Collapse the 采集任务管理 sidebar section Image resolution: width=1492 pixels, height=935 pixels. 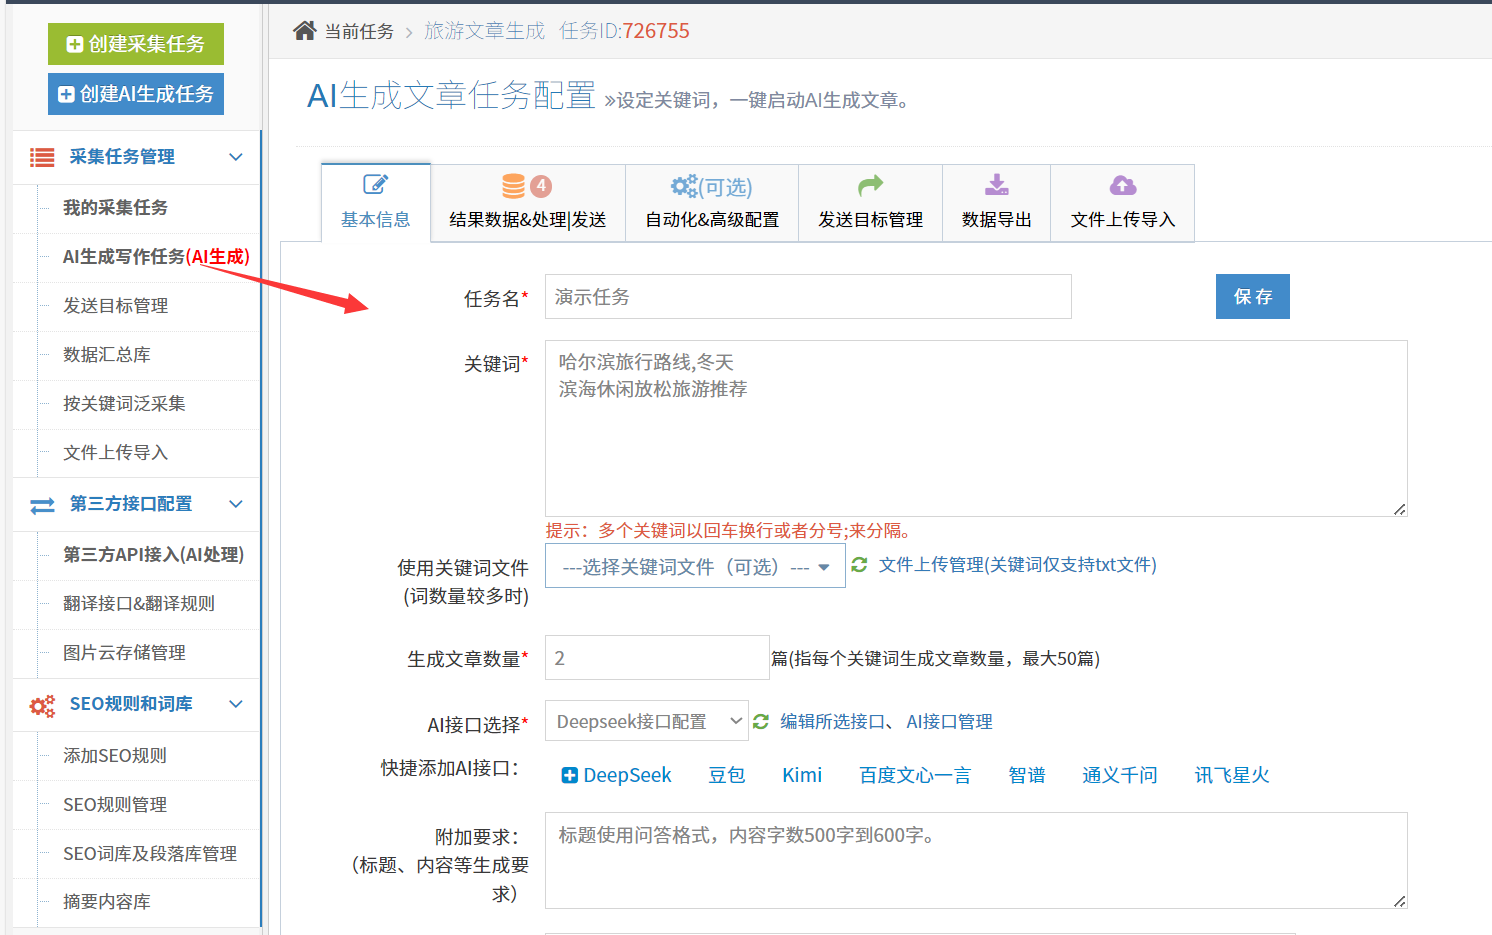(236, 157)
